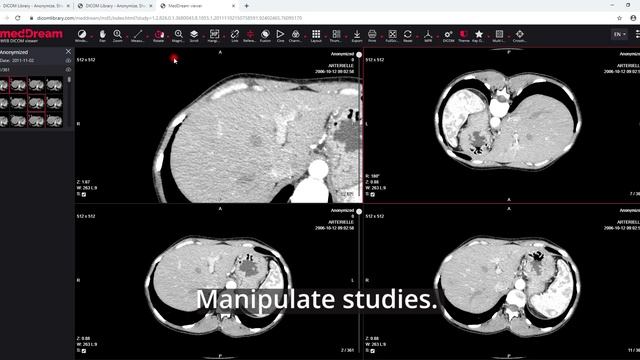Activate the Link viewports tool
This screenshot has height=360, width=640.
[x=234, y=35]
